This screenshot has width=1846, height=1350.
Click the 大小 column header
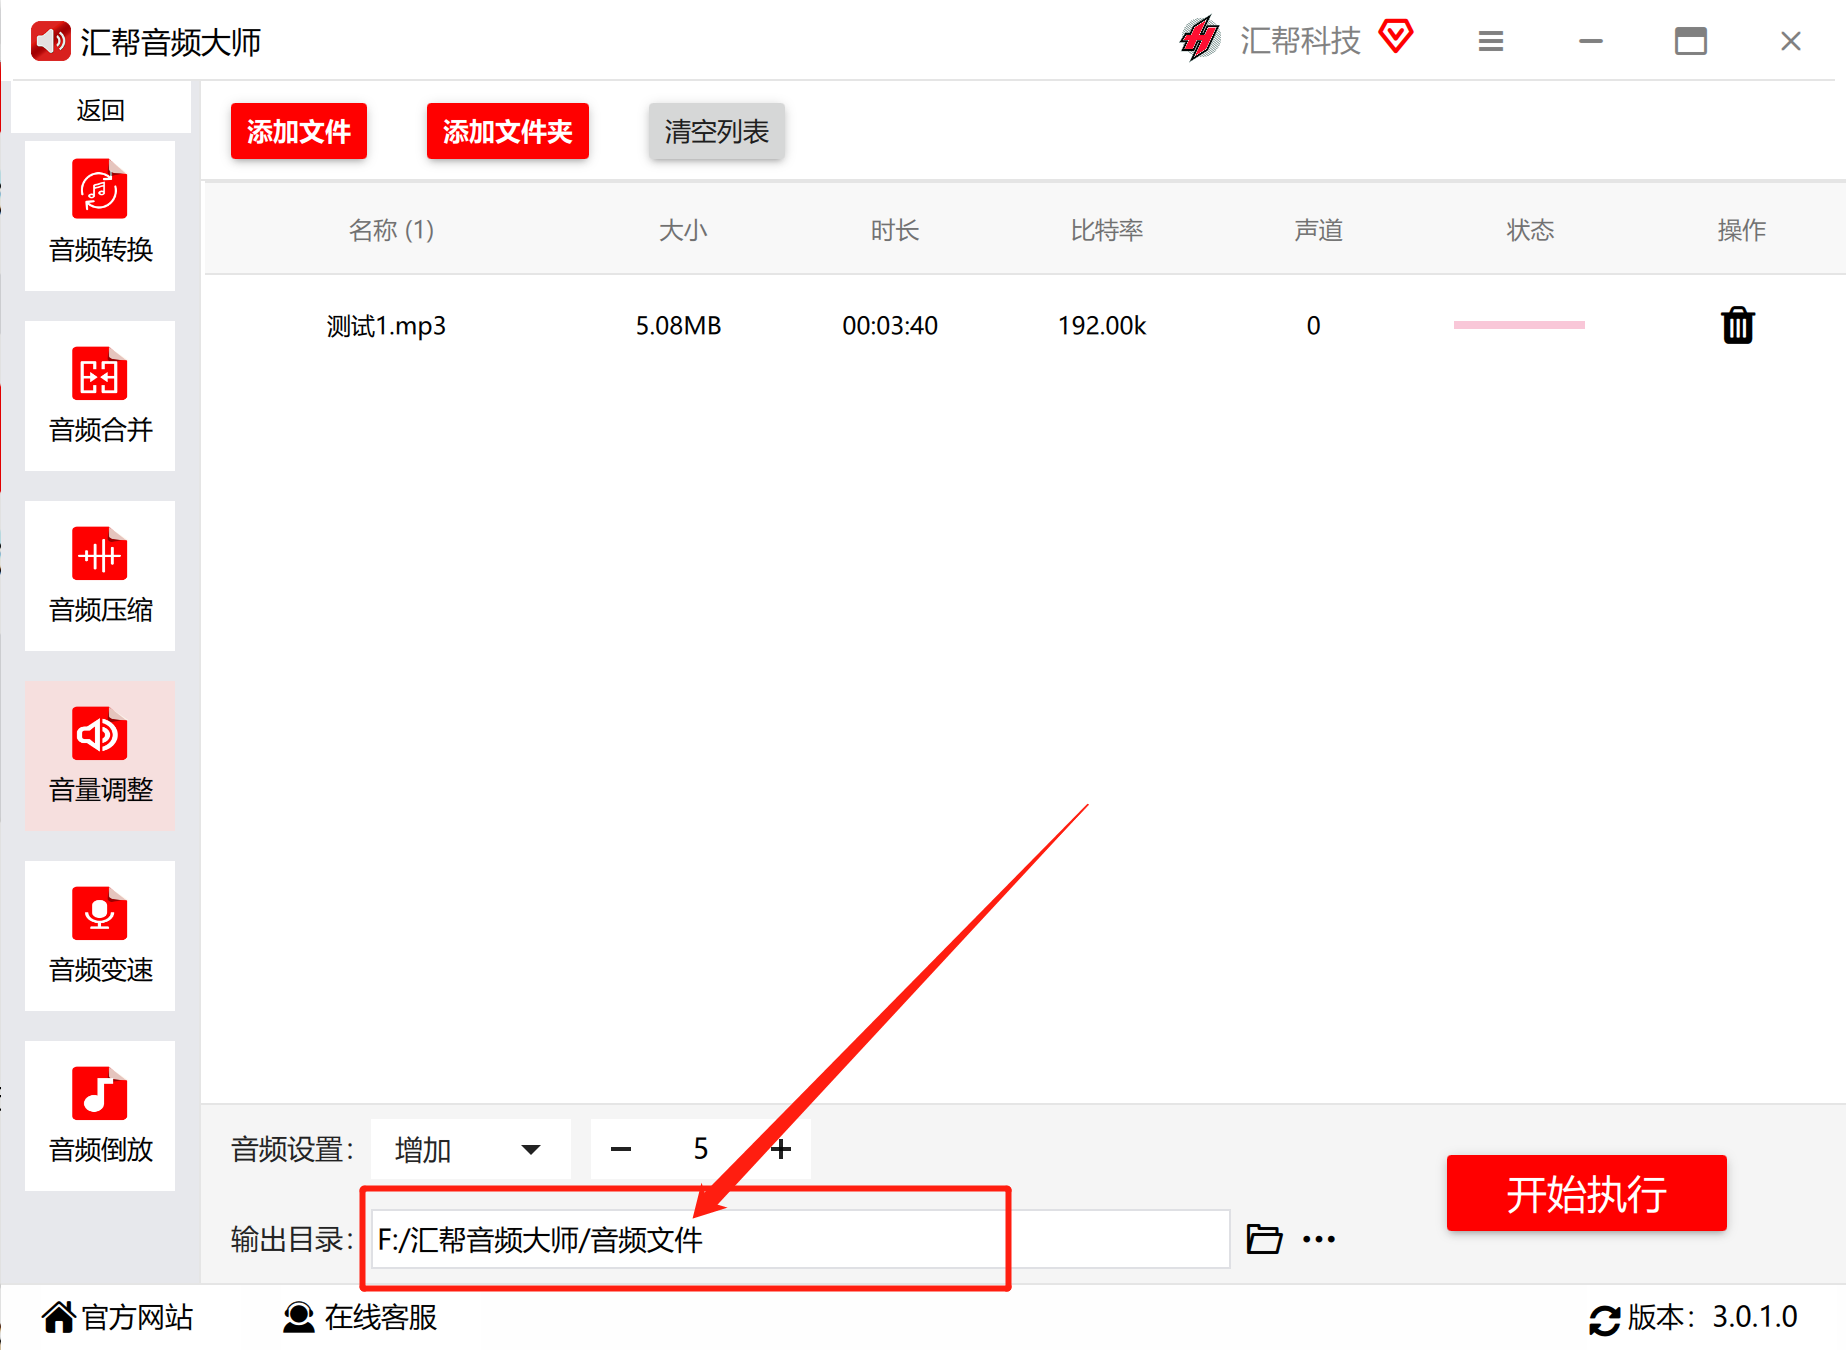(683, 230)
